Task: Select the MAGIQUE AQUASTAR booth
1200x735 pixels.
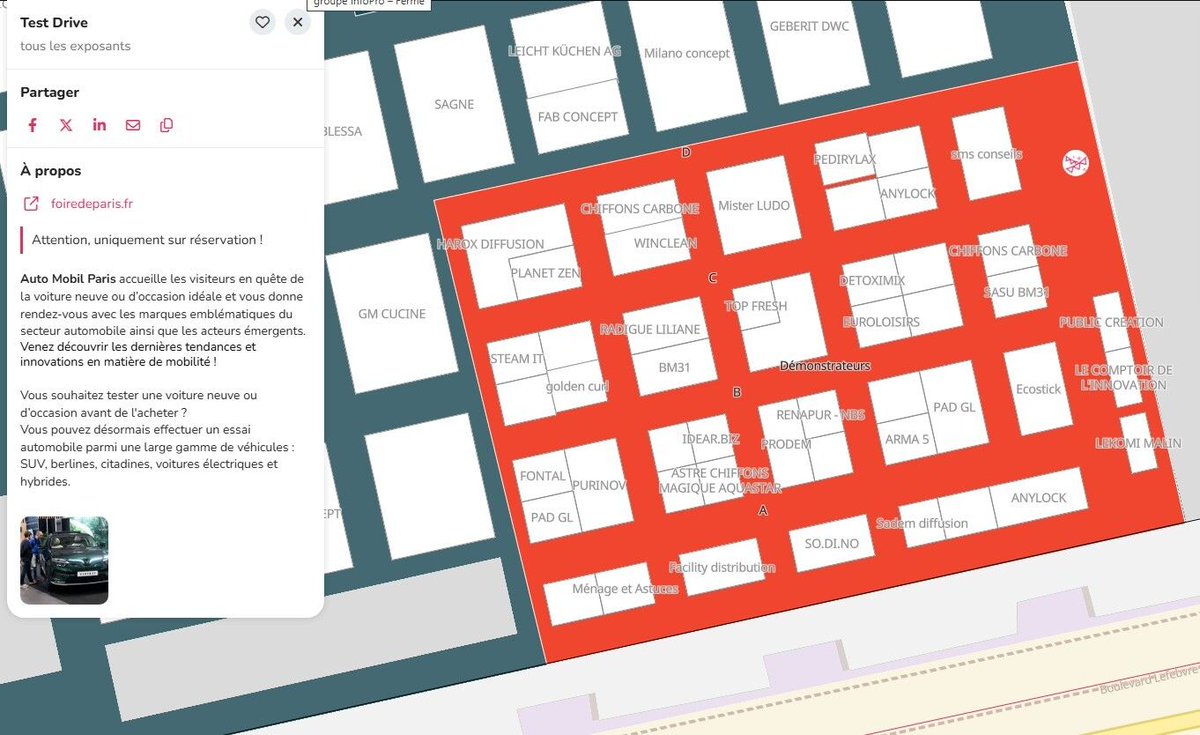Action: [720, 489]
